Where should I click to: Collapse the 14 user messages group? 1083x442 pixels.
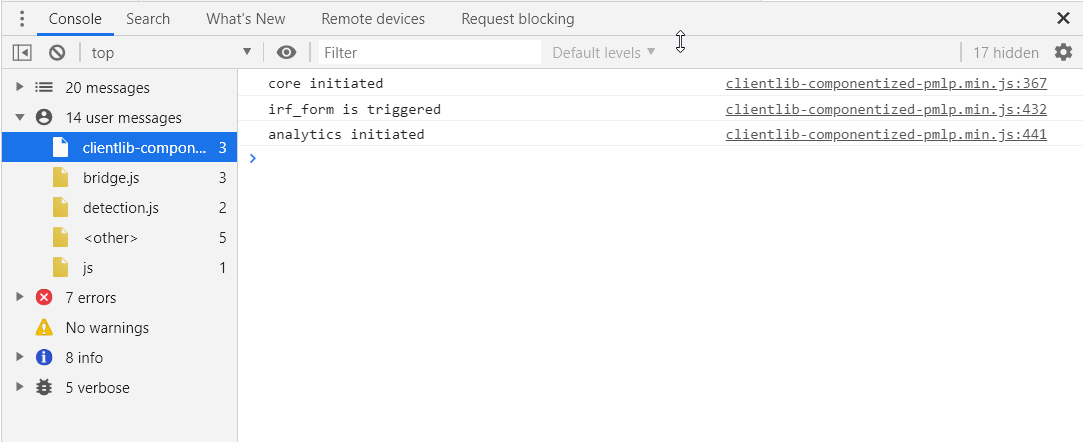(19, 117)
